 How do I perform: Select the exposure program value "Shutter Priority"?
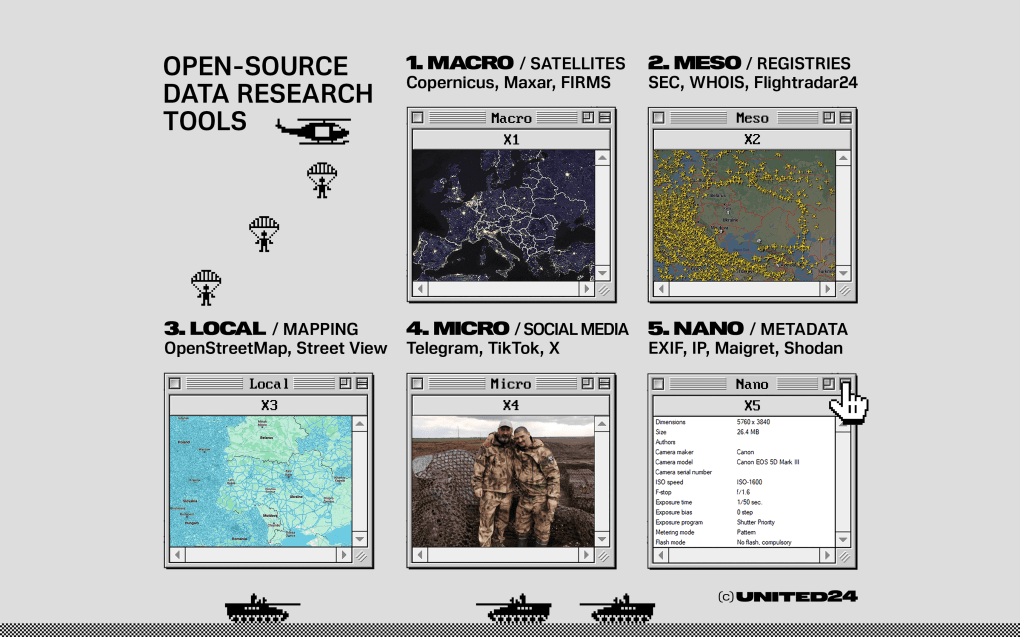point(755,522)
